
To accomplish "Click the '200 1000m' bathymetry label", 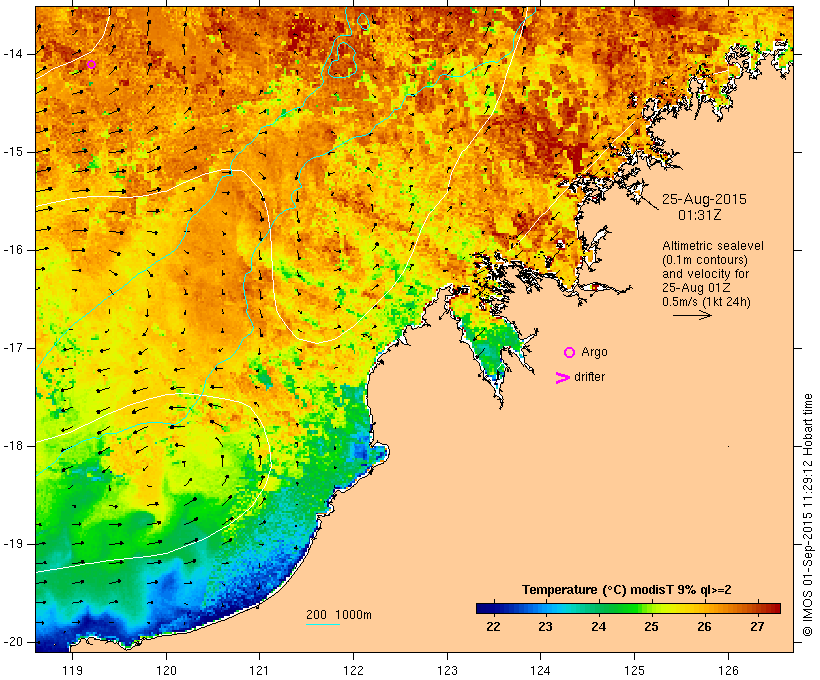I will click(339, 615).
